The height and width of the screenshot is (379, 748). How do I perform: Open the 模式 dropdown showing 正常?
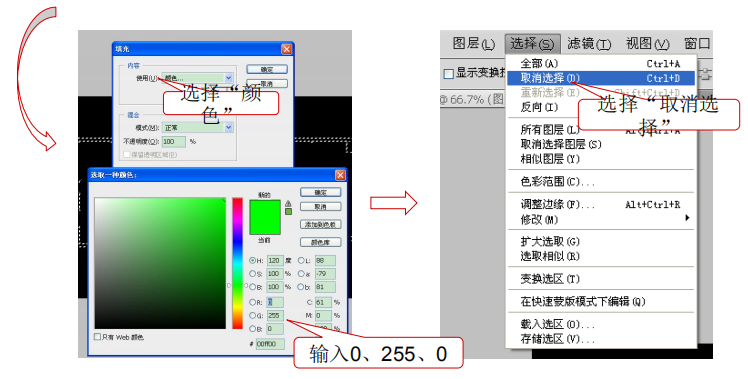(197, 127)
